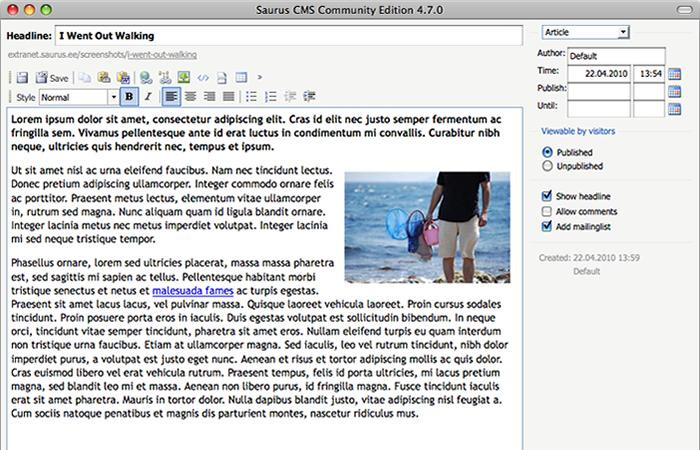Click the insert file document icon
Screen dimensions: 700x450
222,78
